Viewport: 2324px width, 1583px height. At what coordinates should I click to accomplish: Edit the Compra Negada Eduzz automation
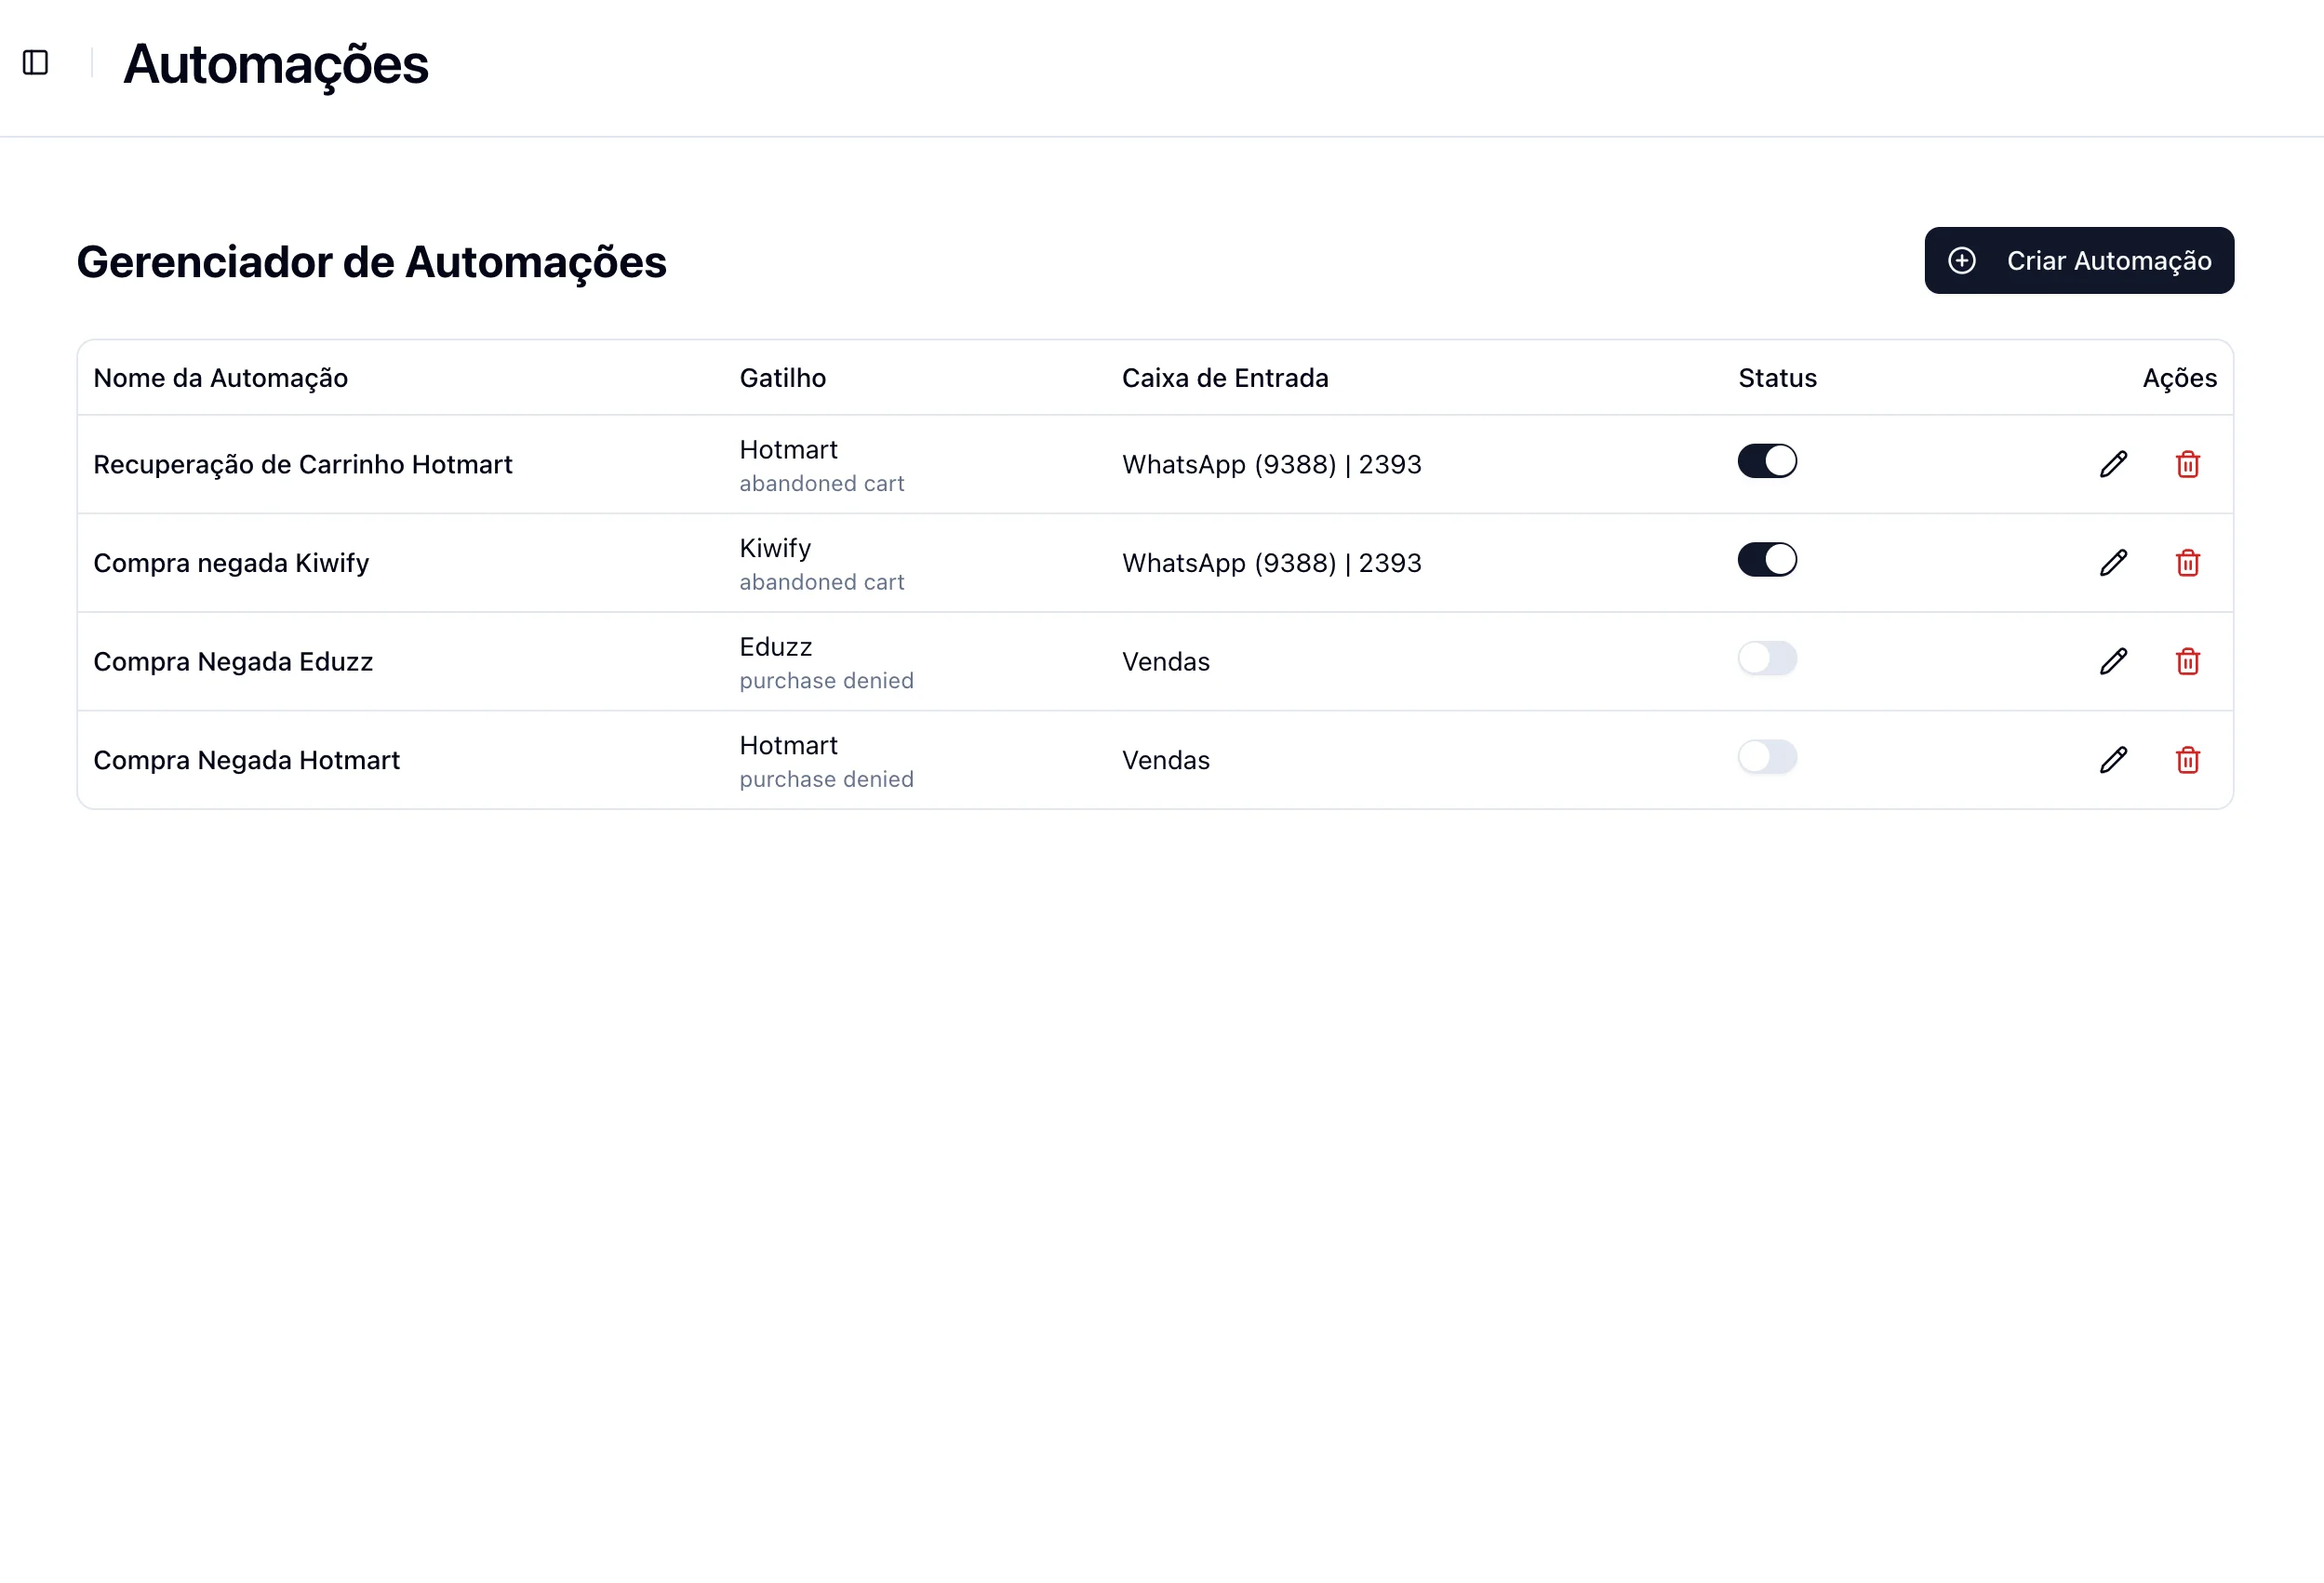(x=2113, y=661)
